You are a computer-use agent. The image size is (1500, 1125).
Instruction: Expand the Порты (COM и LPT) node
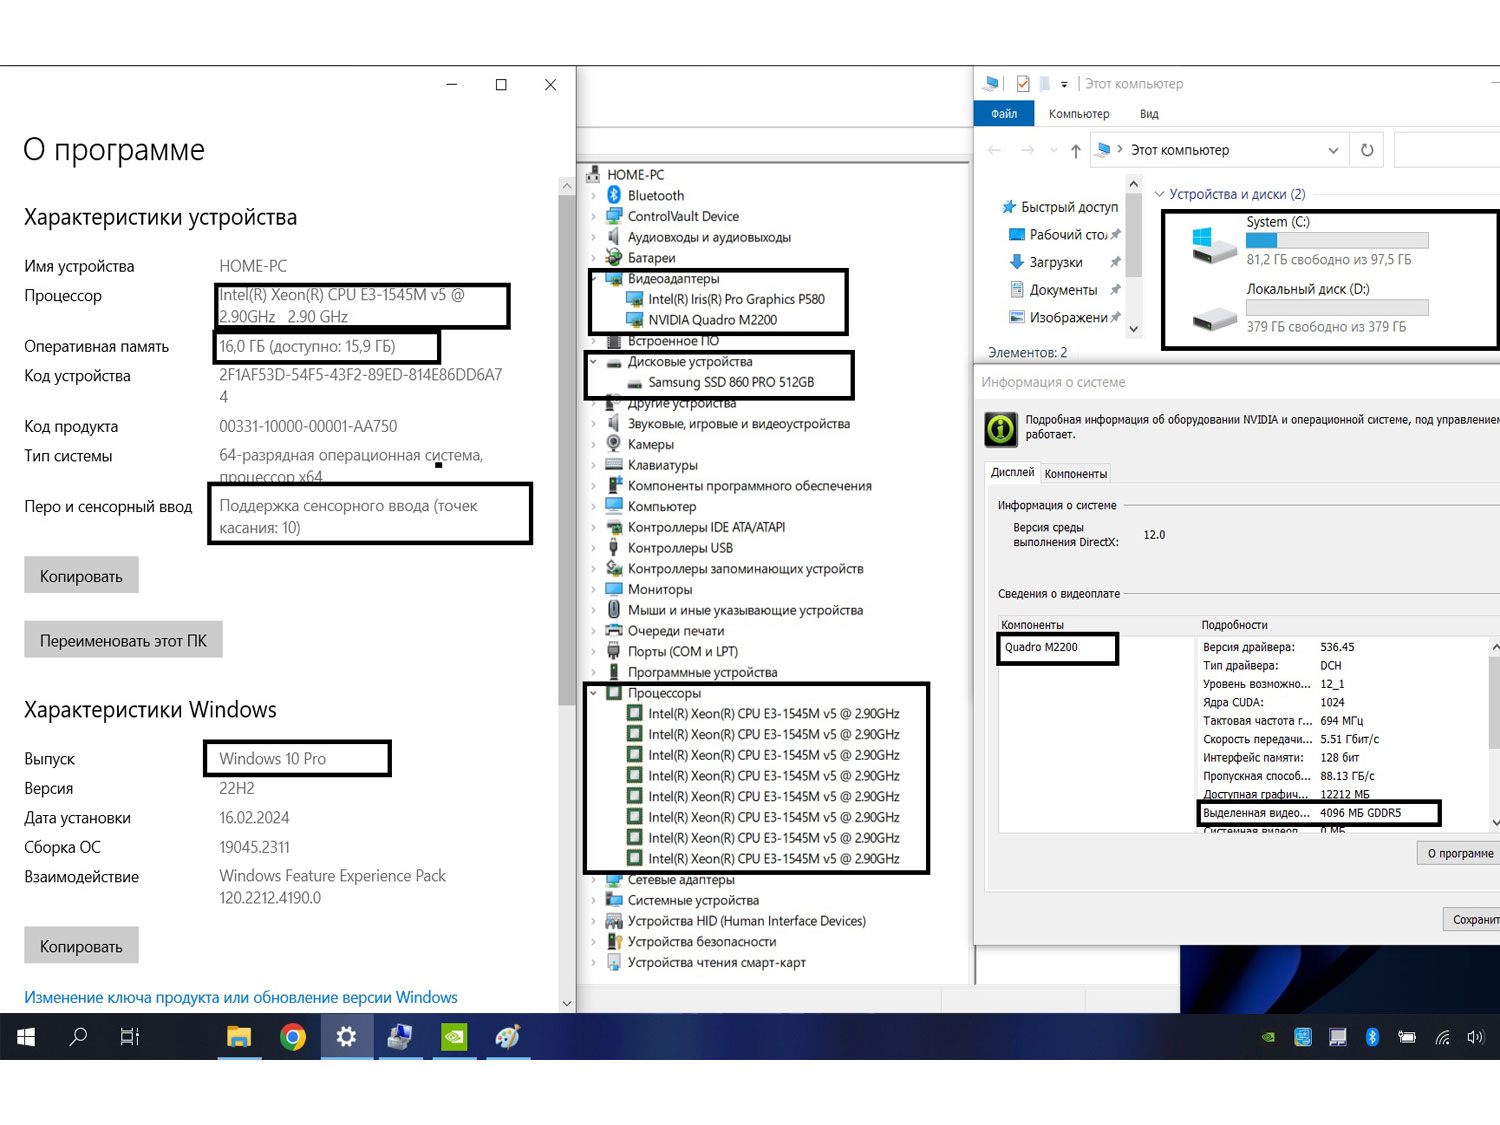click(x=593, y=651)
